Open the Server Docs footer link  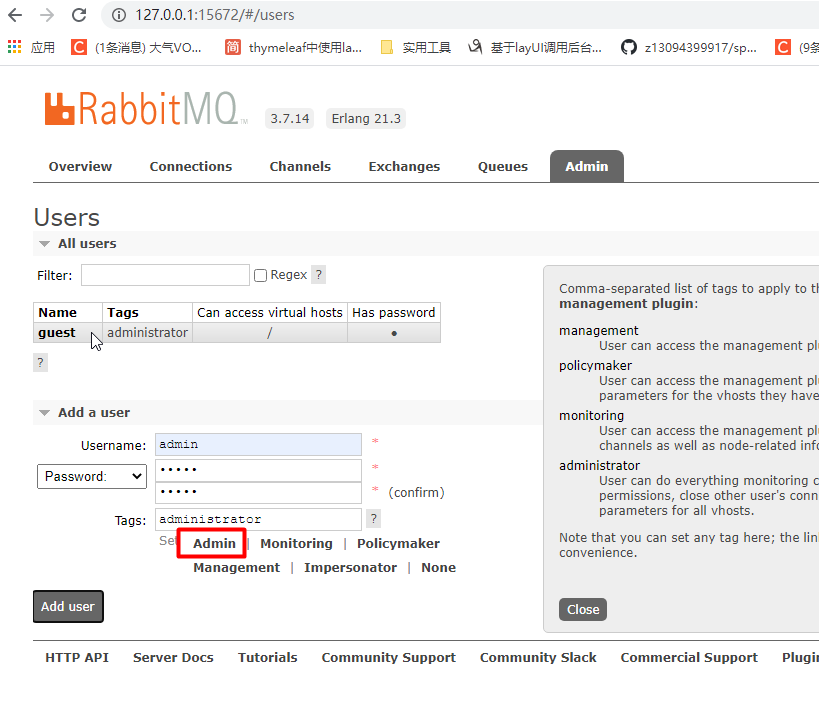(173, 657)
